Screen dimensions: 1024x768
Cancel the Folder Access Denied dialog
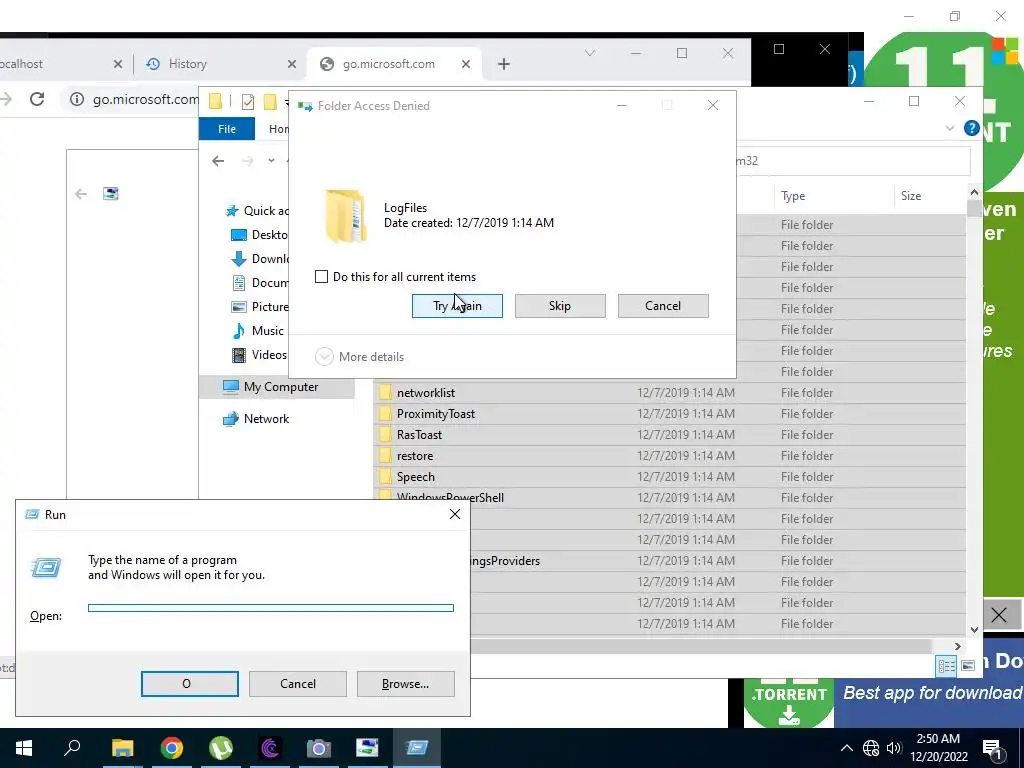(x=663, y=306)
